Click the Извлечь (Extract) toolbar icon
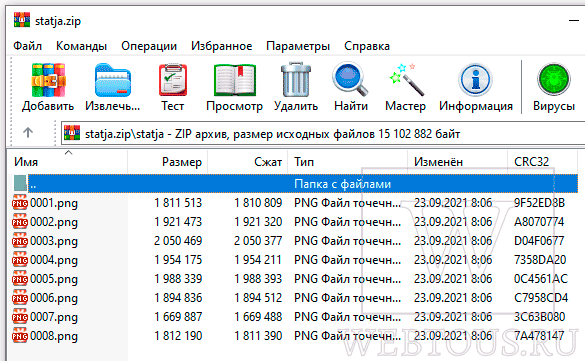 [112, 80]
